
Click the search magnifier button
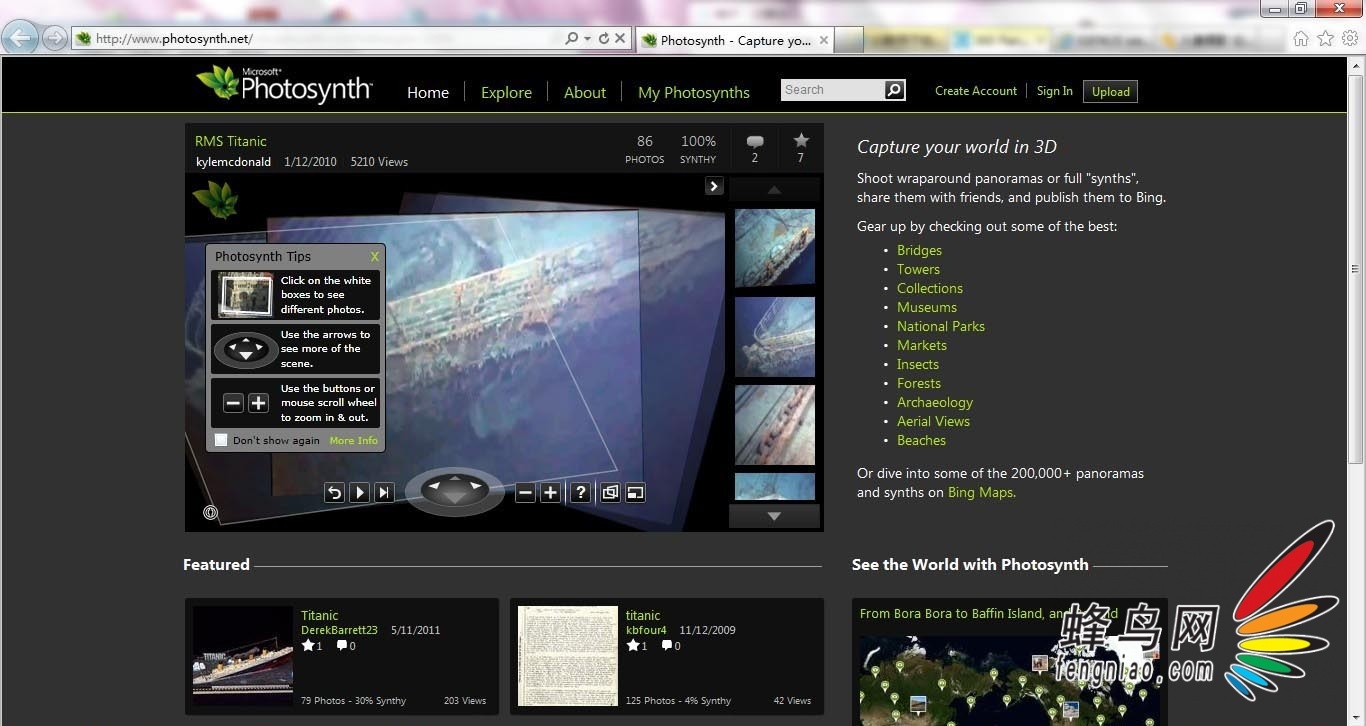(895, 90)
